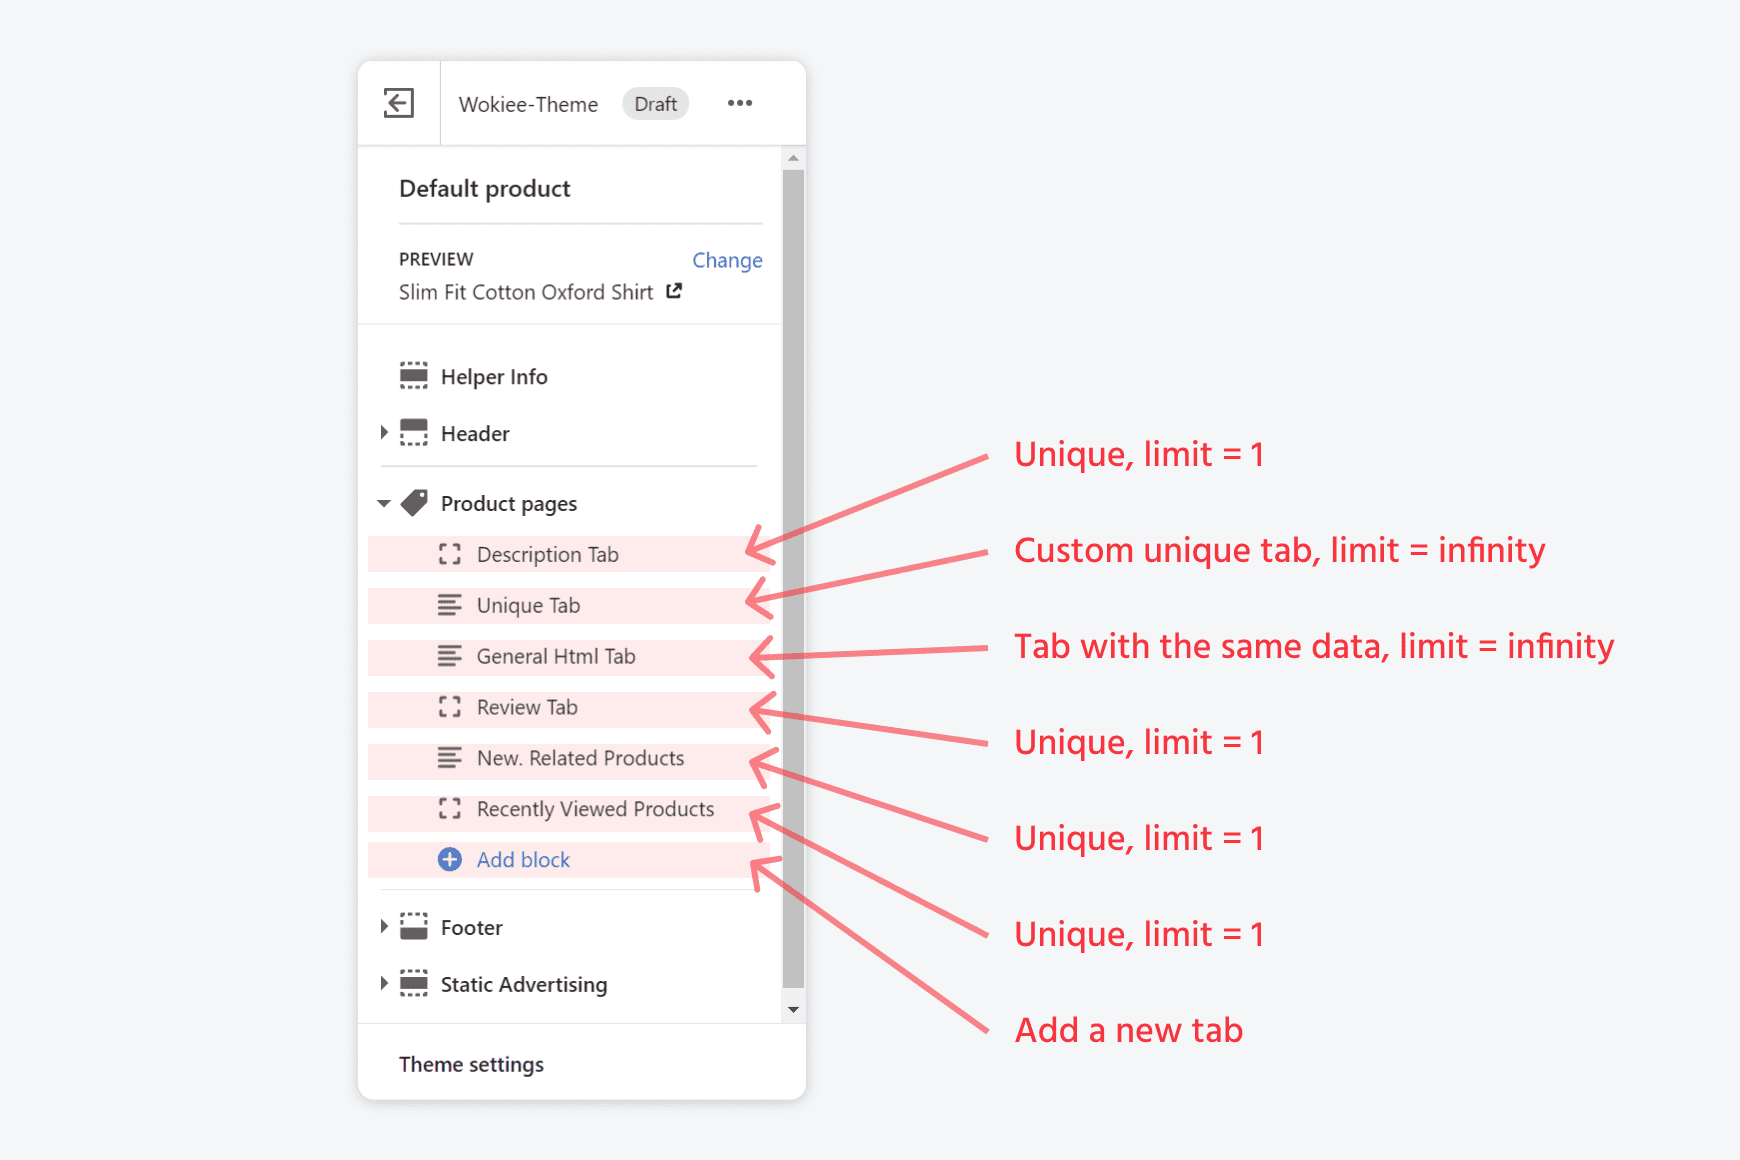1740x1160 pixels.
Task: Expand the Static Advertising section
Action: pyautogui.click(x=384, y=983)
